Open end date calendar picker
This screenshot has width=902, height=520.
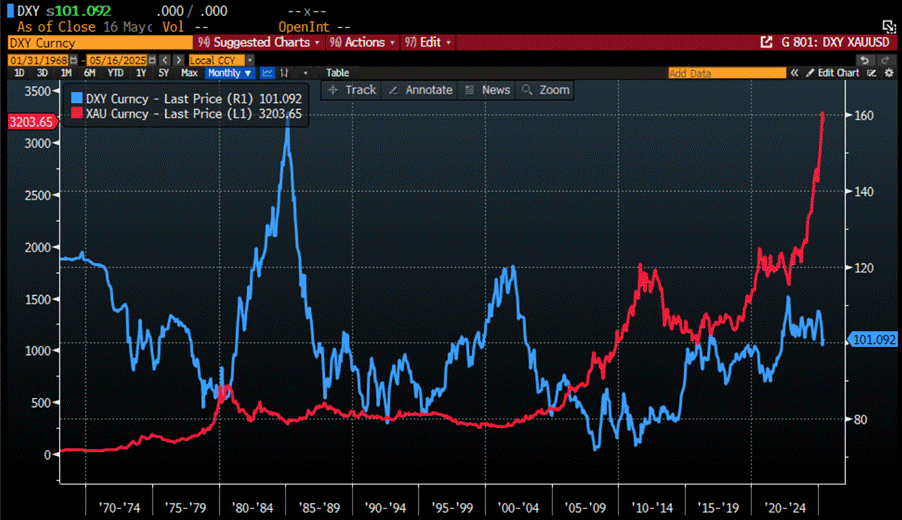[152, 60]
